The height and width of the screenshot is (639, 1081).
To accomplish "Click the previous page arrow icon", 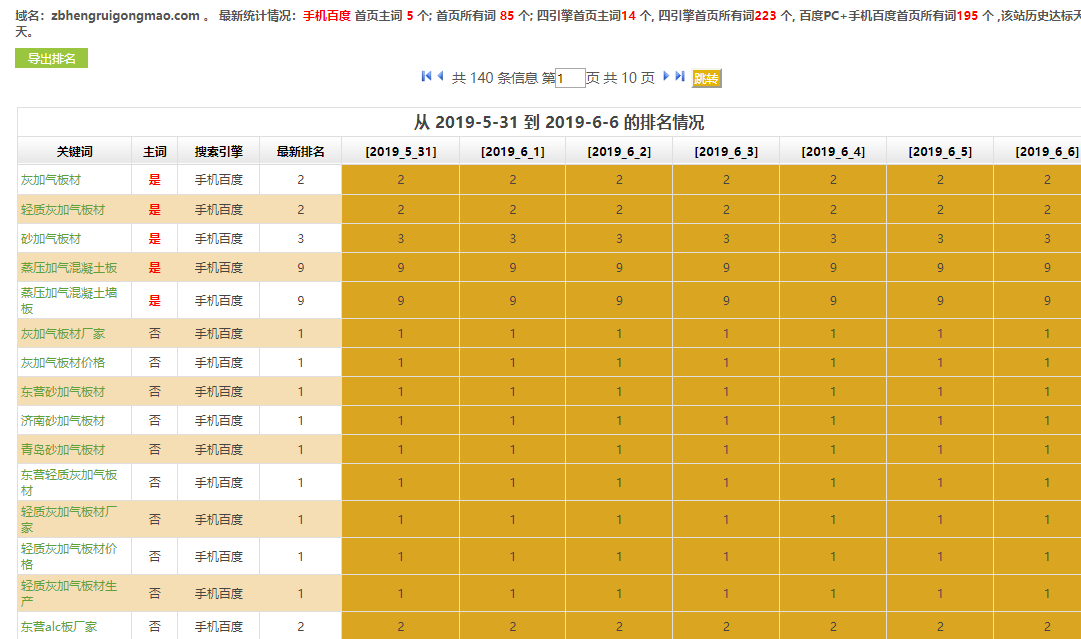I will pos(440,77).
